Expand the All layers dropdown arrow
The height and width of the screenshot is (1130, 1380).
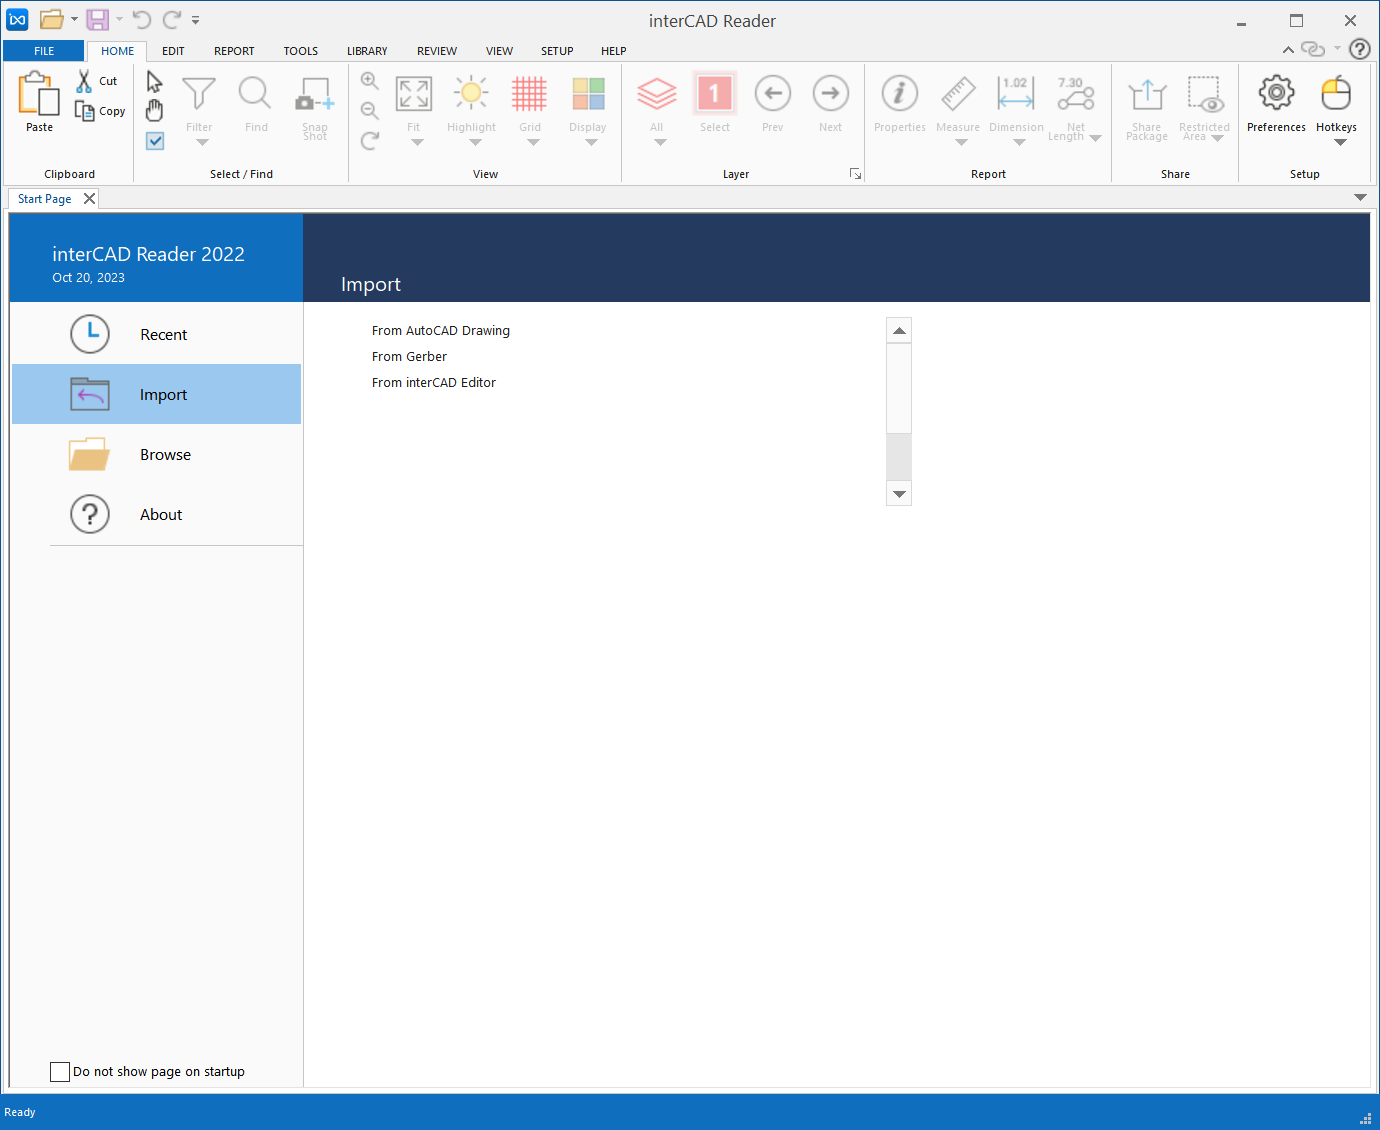pyautogui.click(x=660, y=142)
